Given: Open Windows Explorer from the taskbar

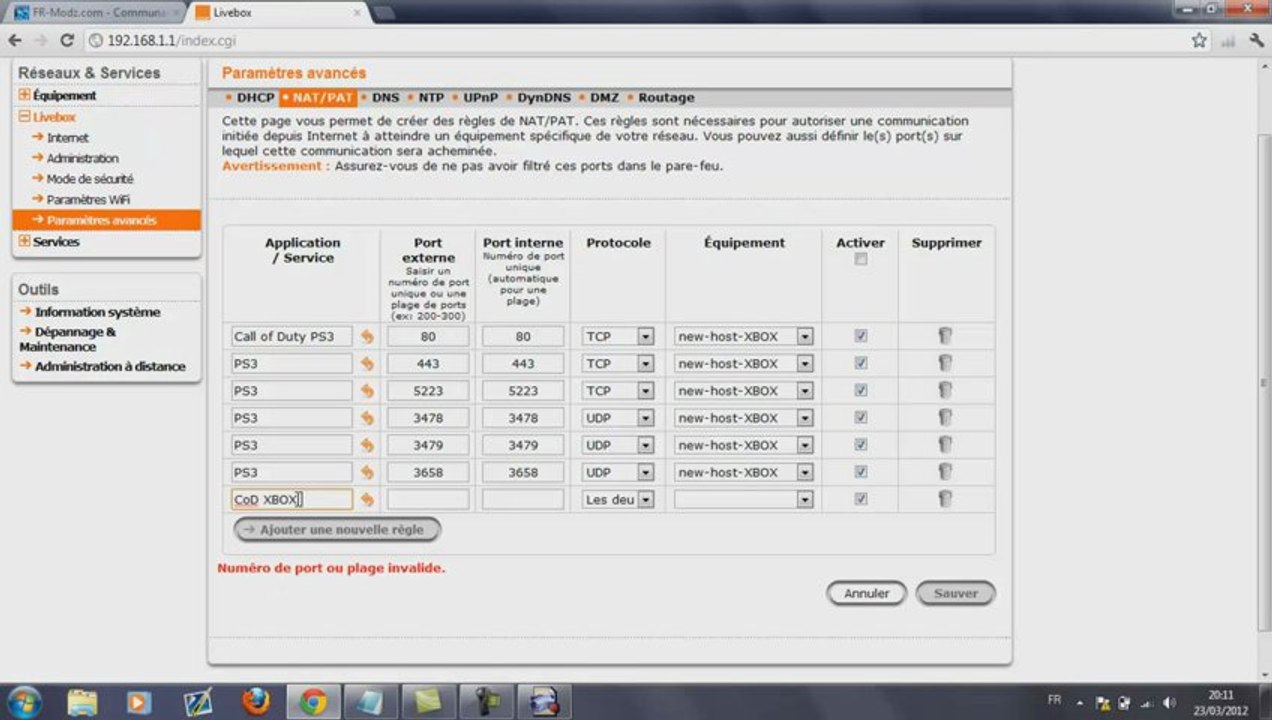Looking at the screenshot, I should [83, 702].
